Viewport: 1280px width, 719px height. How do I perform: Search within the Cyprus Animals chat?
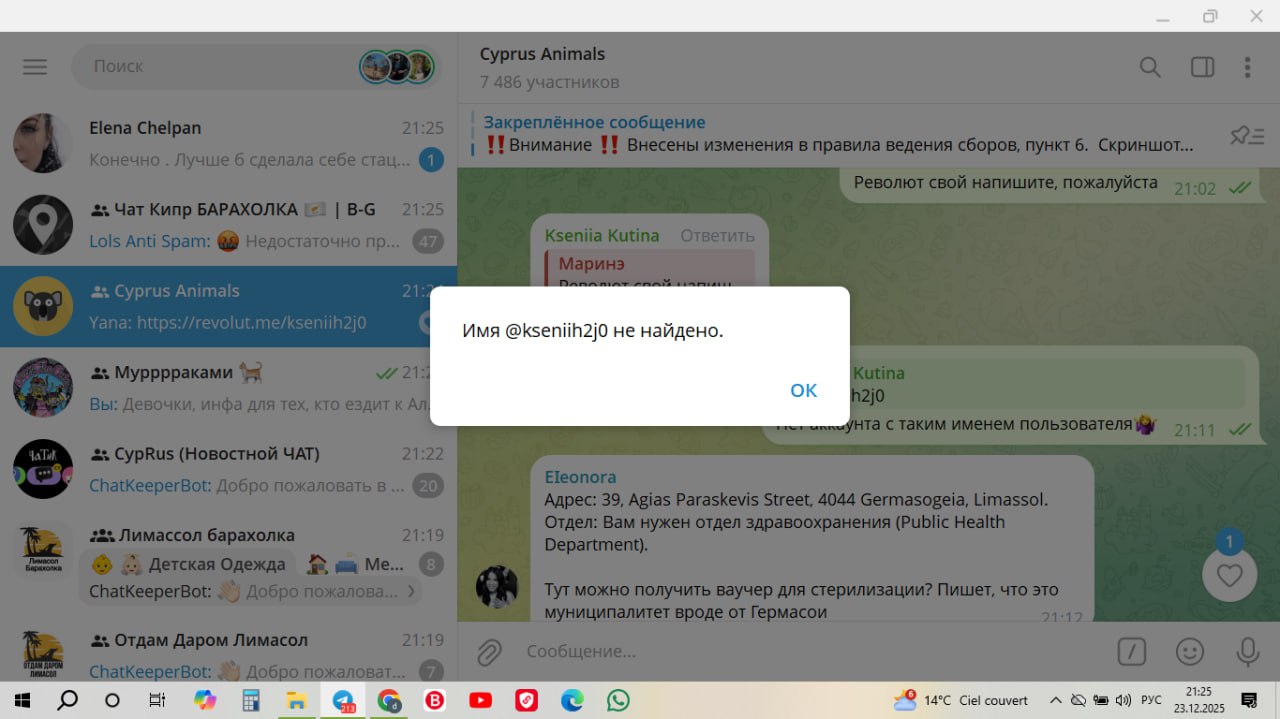pos(1150,67)
